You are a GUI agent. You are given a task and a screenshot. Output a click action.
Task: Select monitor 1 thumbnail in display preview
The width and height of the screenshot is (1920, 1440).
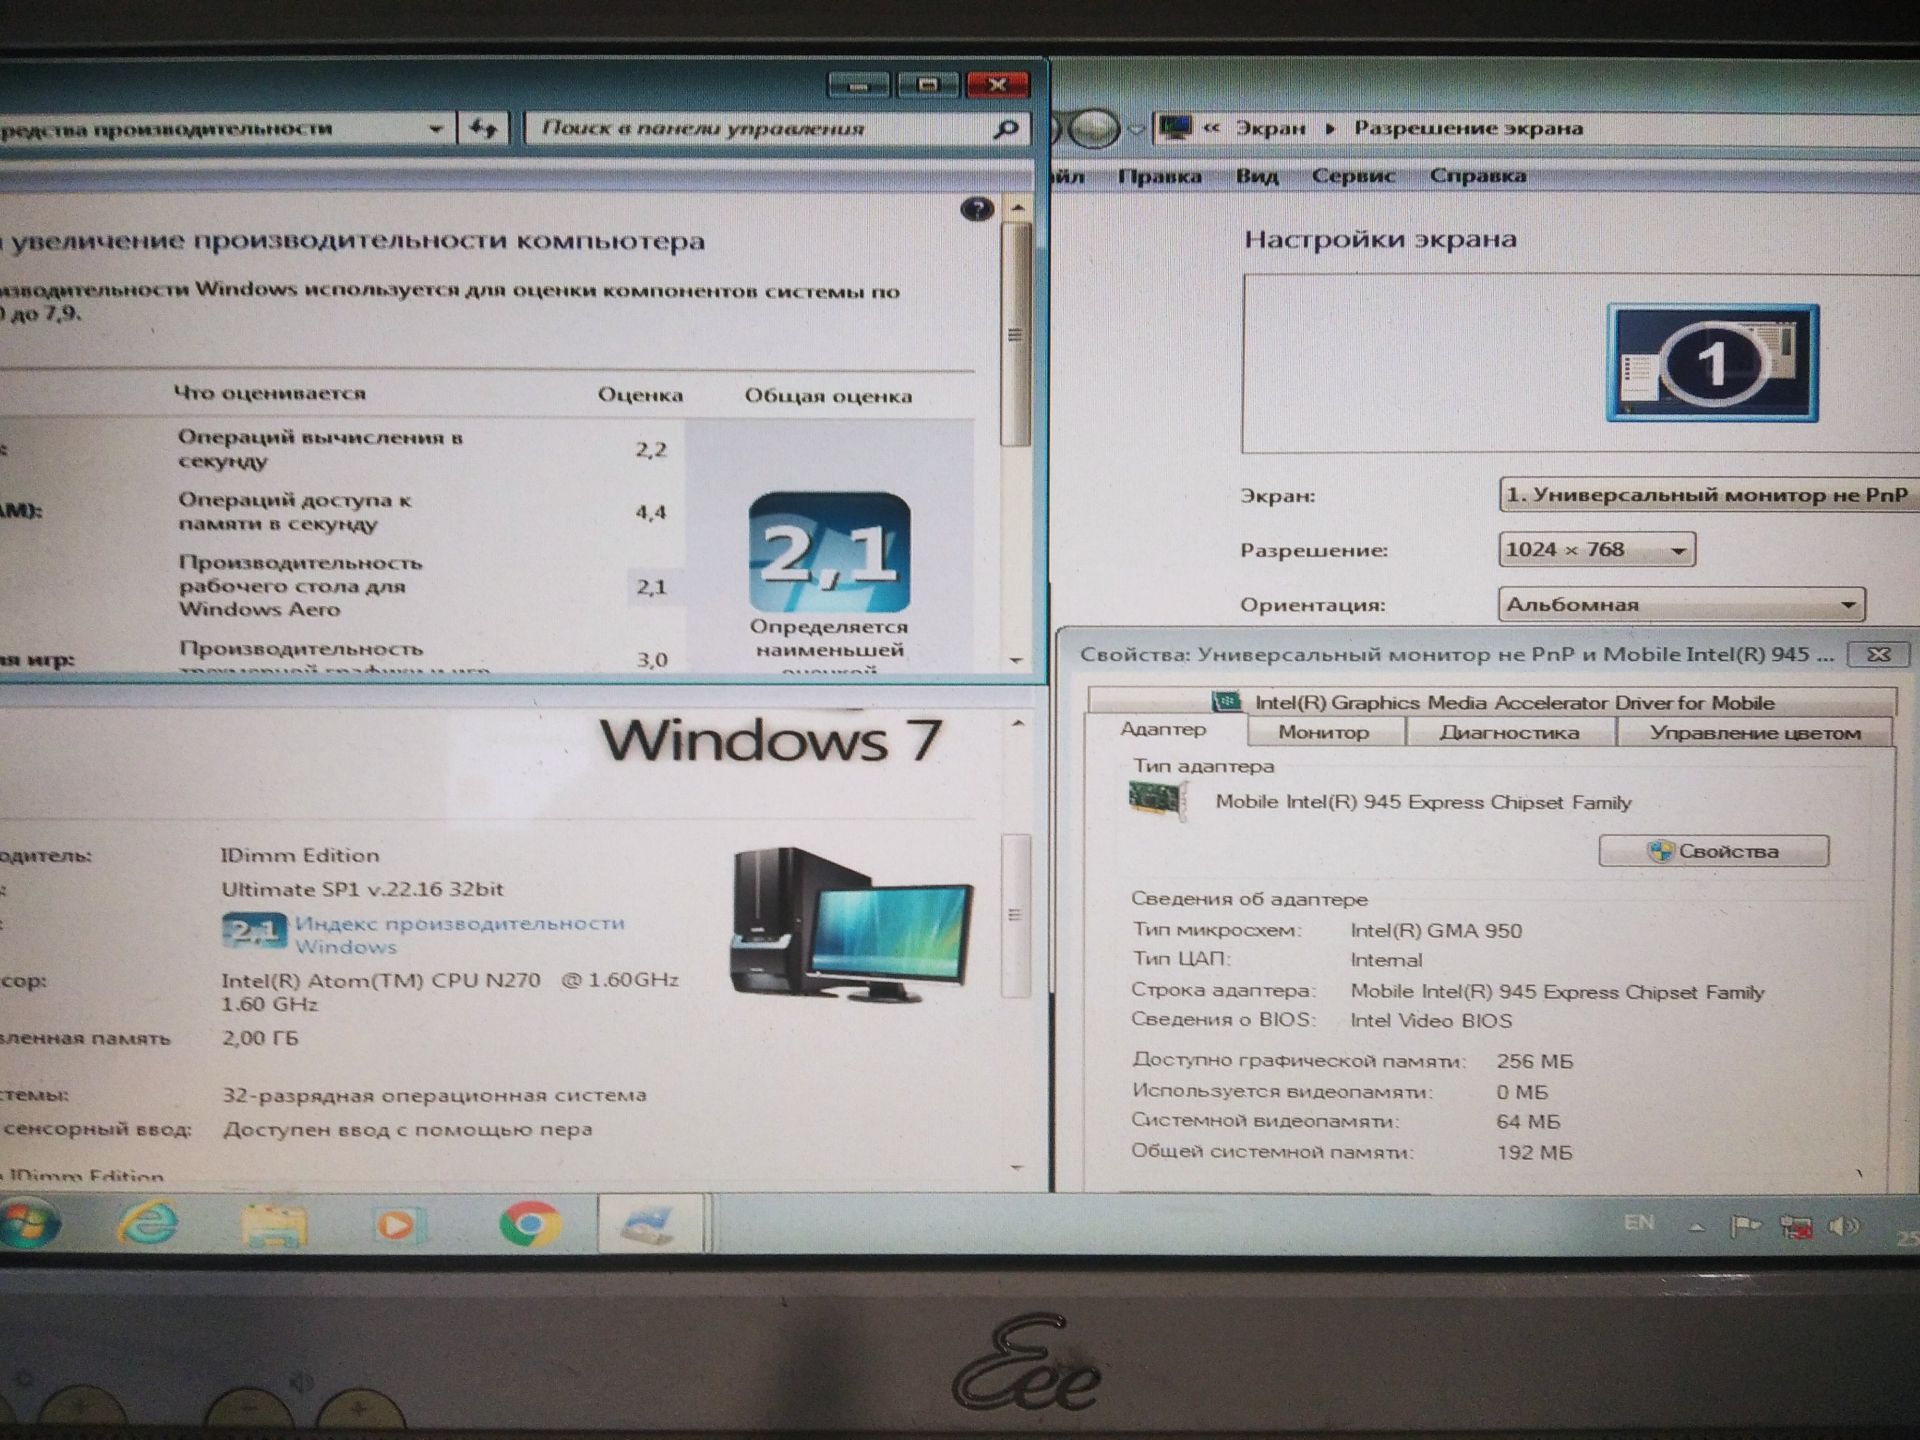click(x=1712, y=363)
